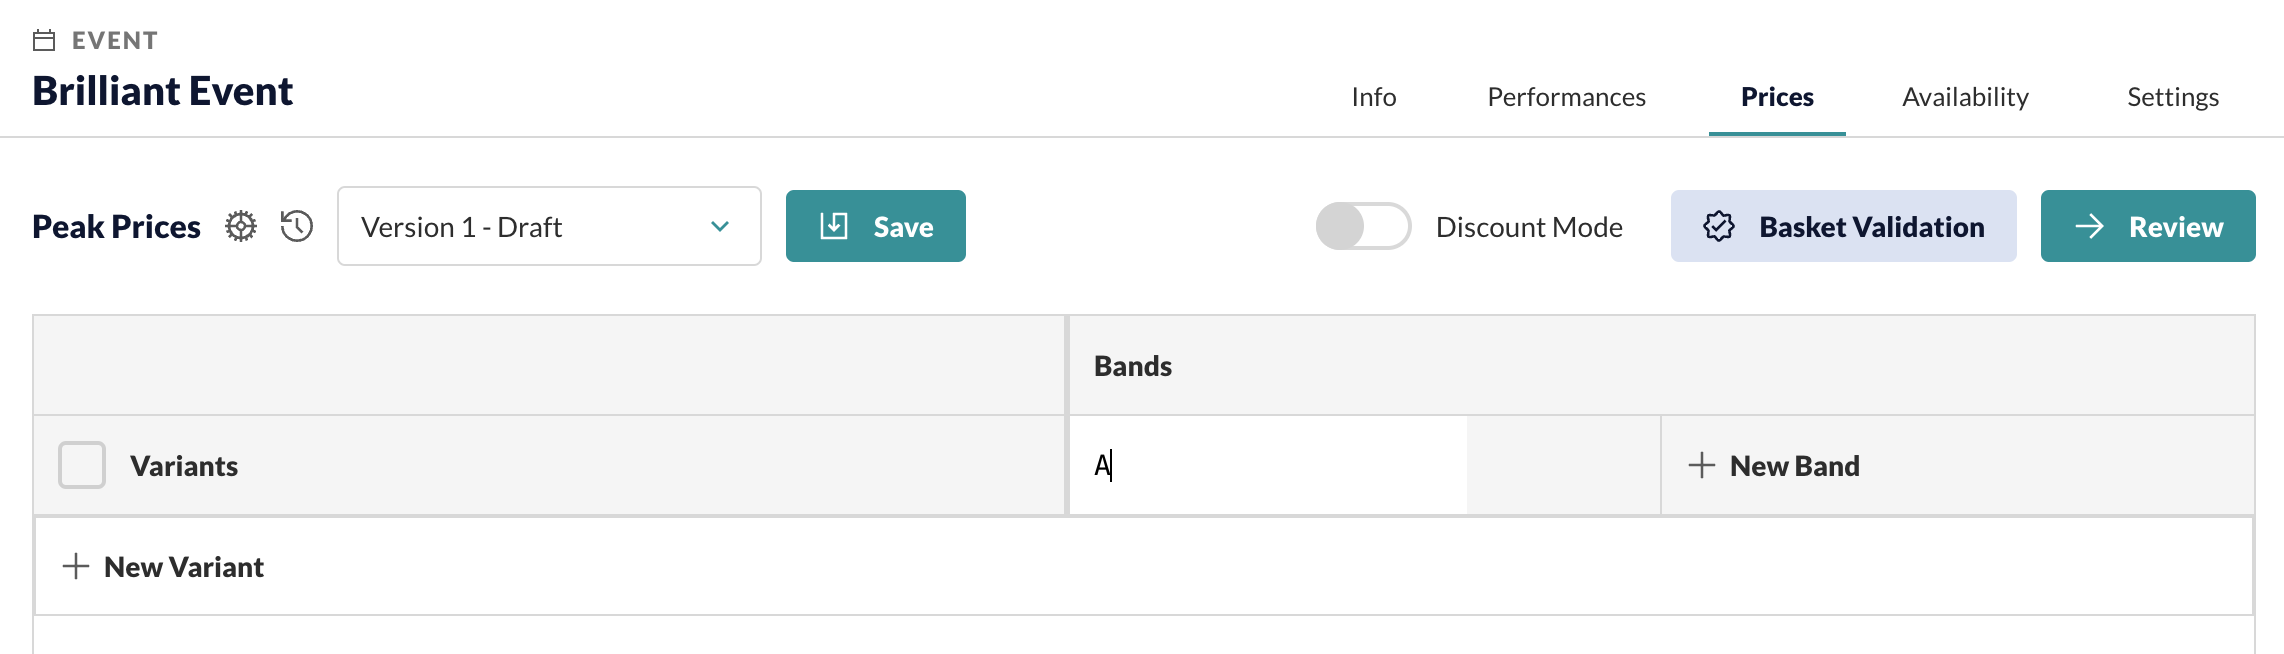Switch to the Info tab

(x=1373, y=97)
